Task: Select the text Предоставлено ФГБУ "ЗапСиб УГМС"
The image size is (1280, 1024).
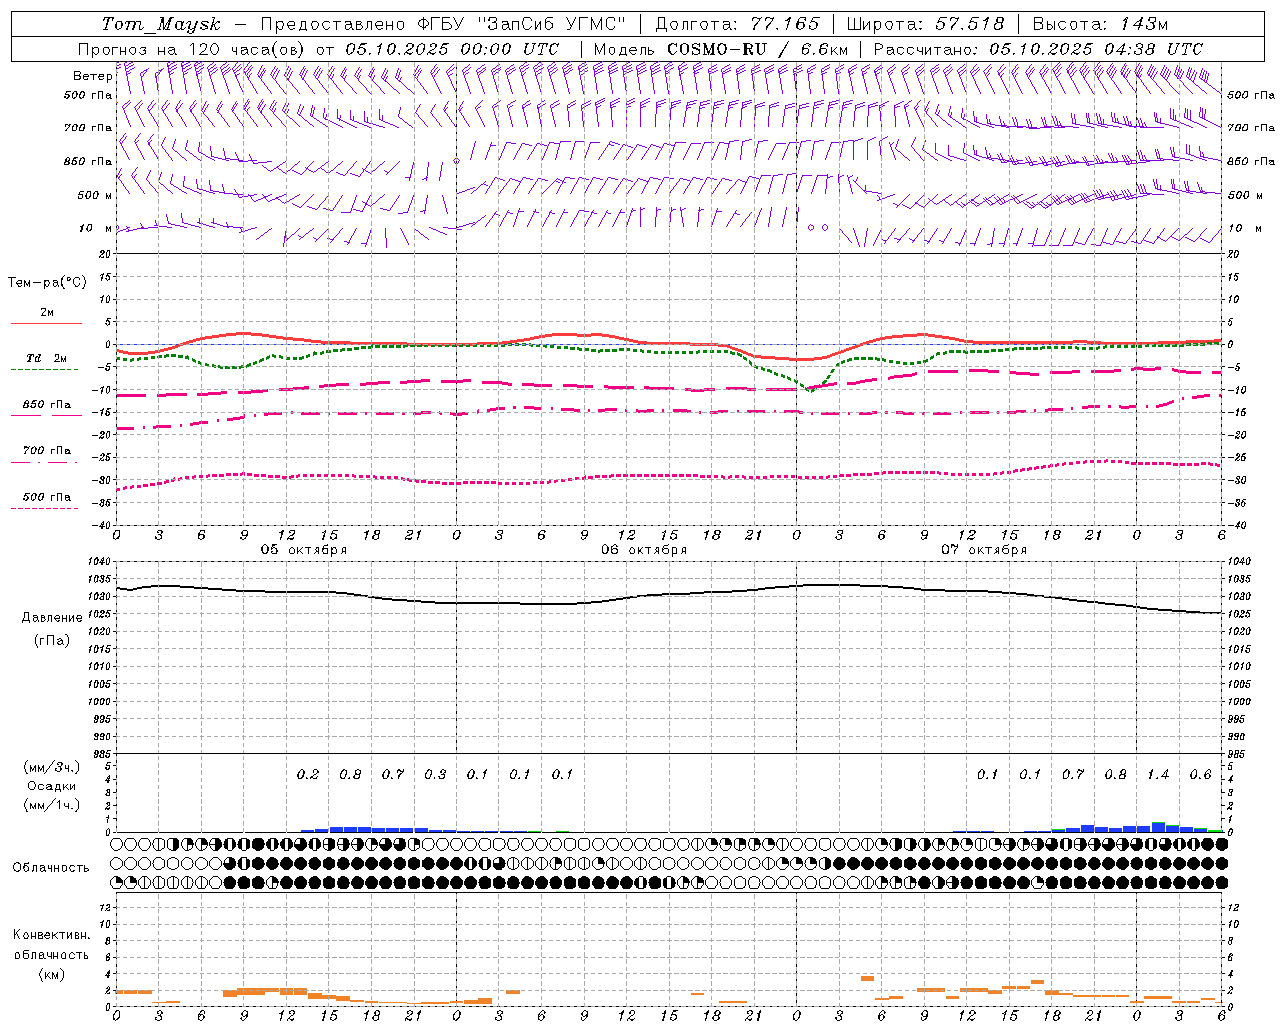Action: tap(443, 24)
